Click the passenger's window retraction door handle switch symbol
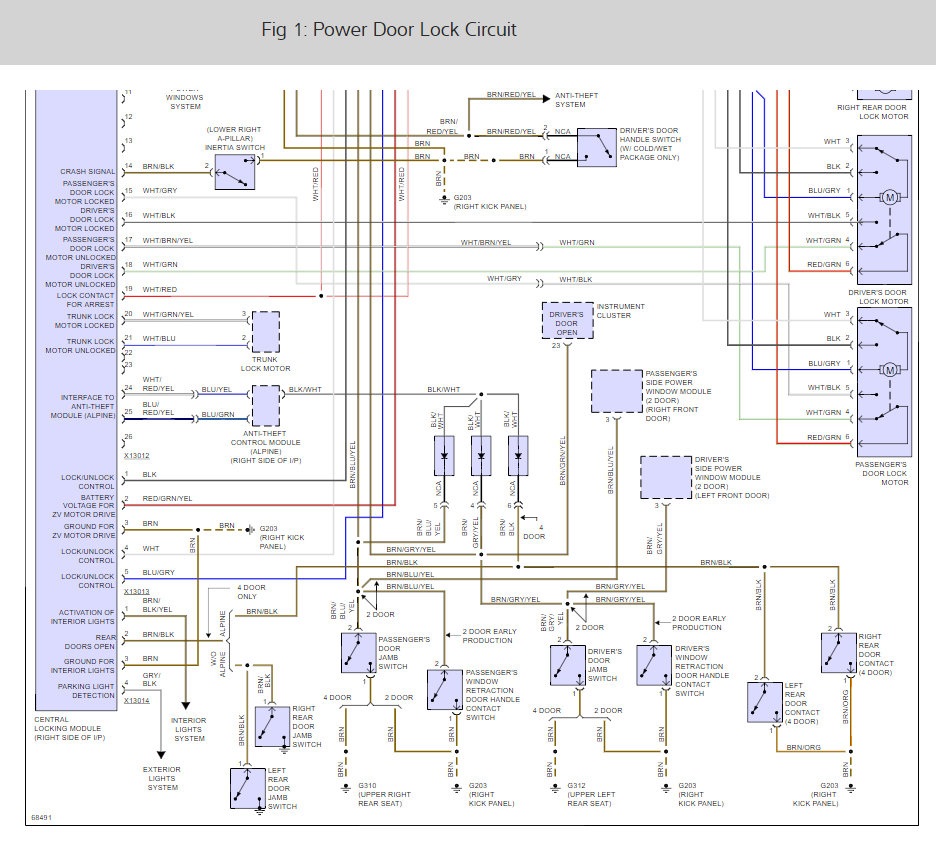 tap(445, 689)
